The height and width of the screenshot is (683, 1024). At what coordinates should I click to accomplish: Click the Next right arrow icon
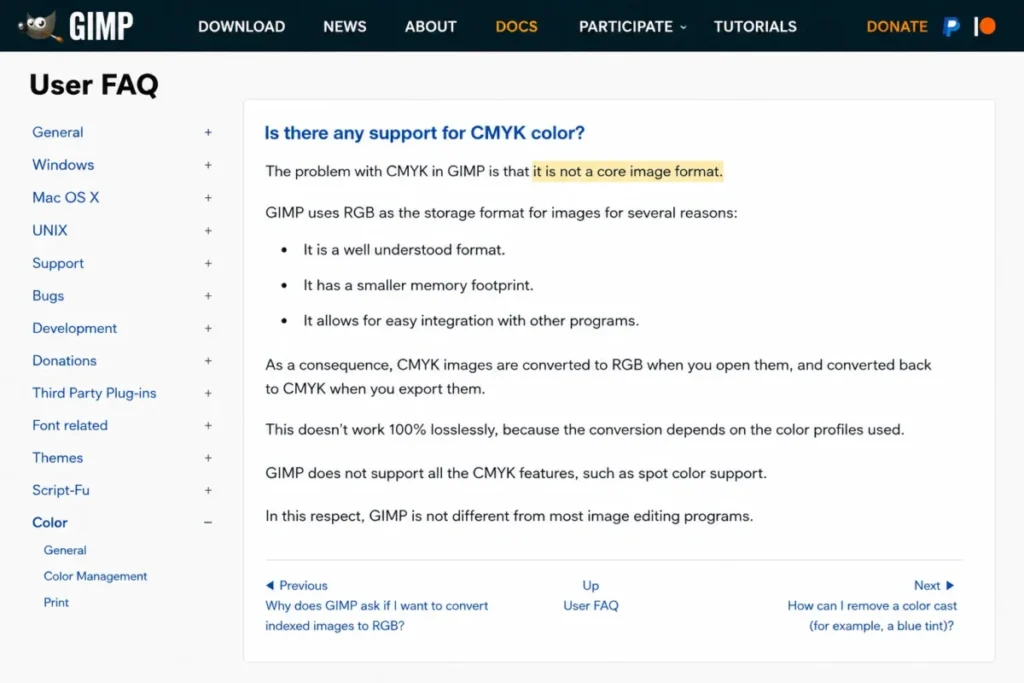click(950, 585)
